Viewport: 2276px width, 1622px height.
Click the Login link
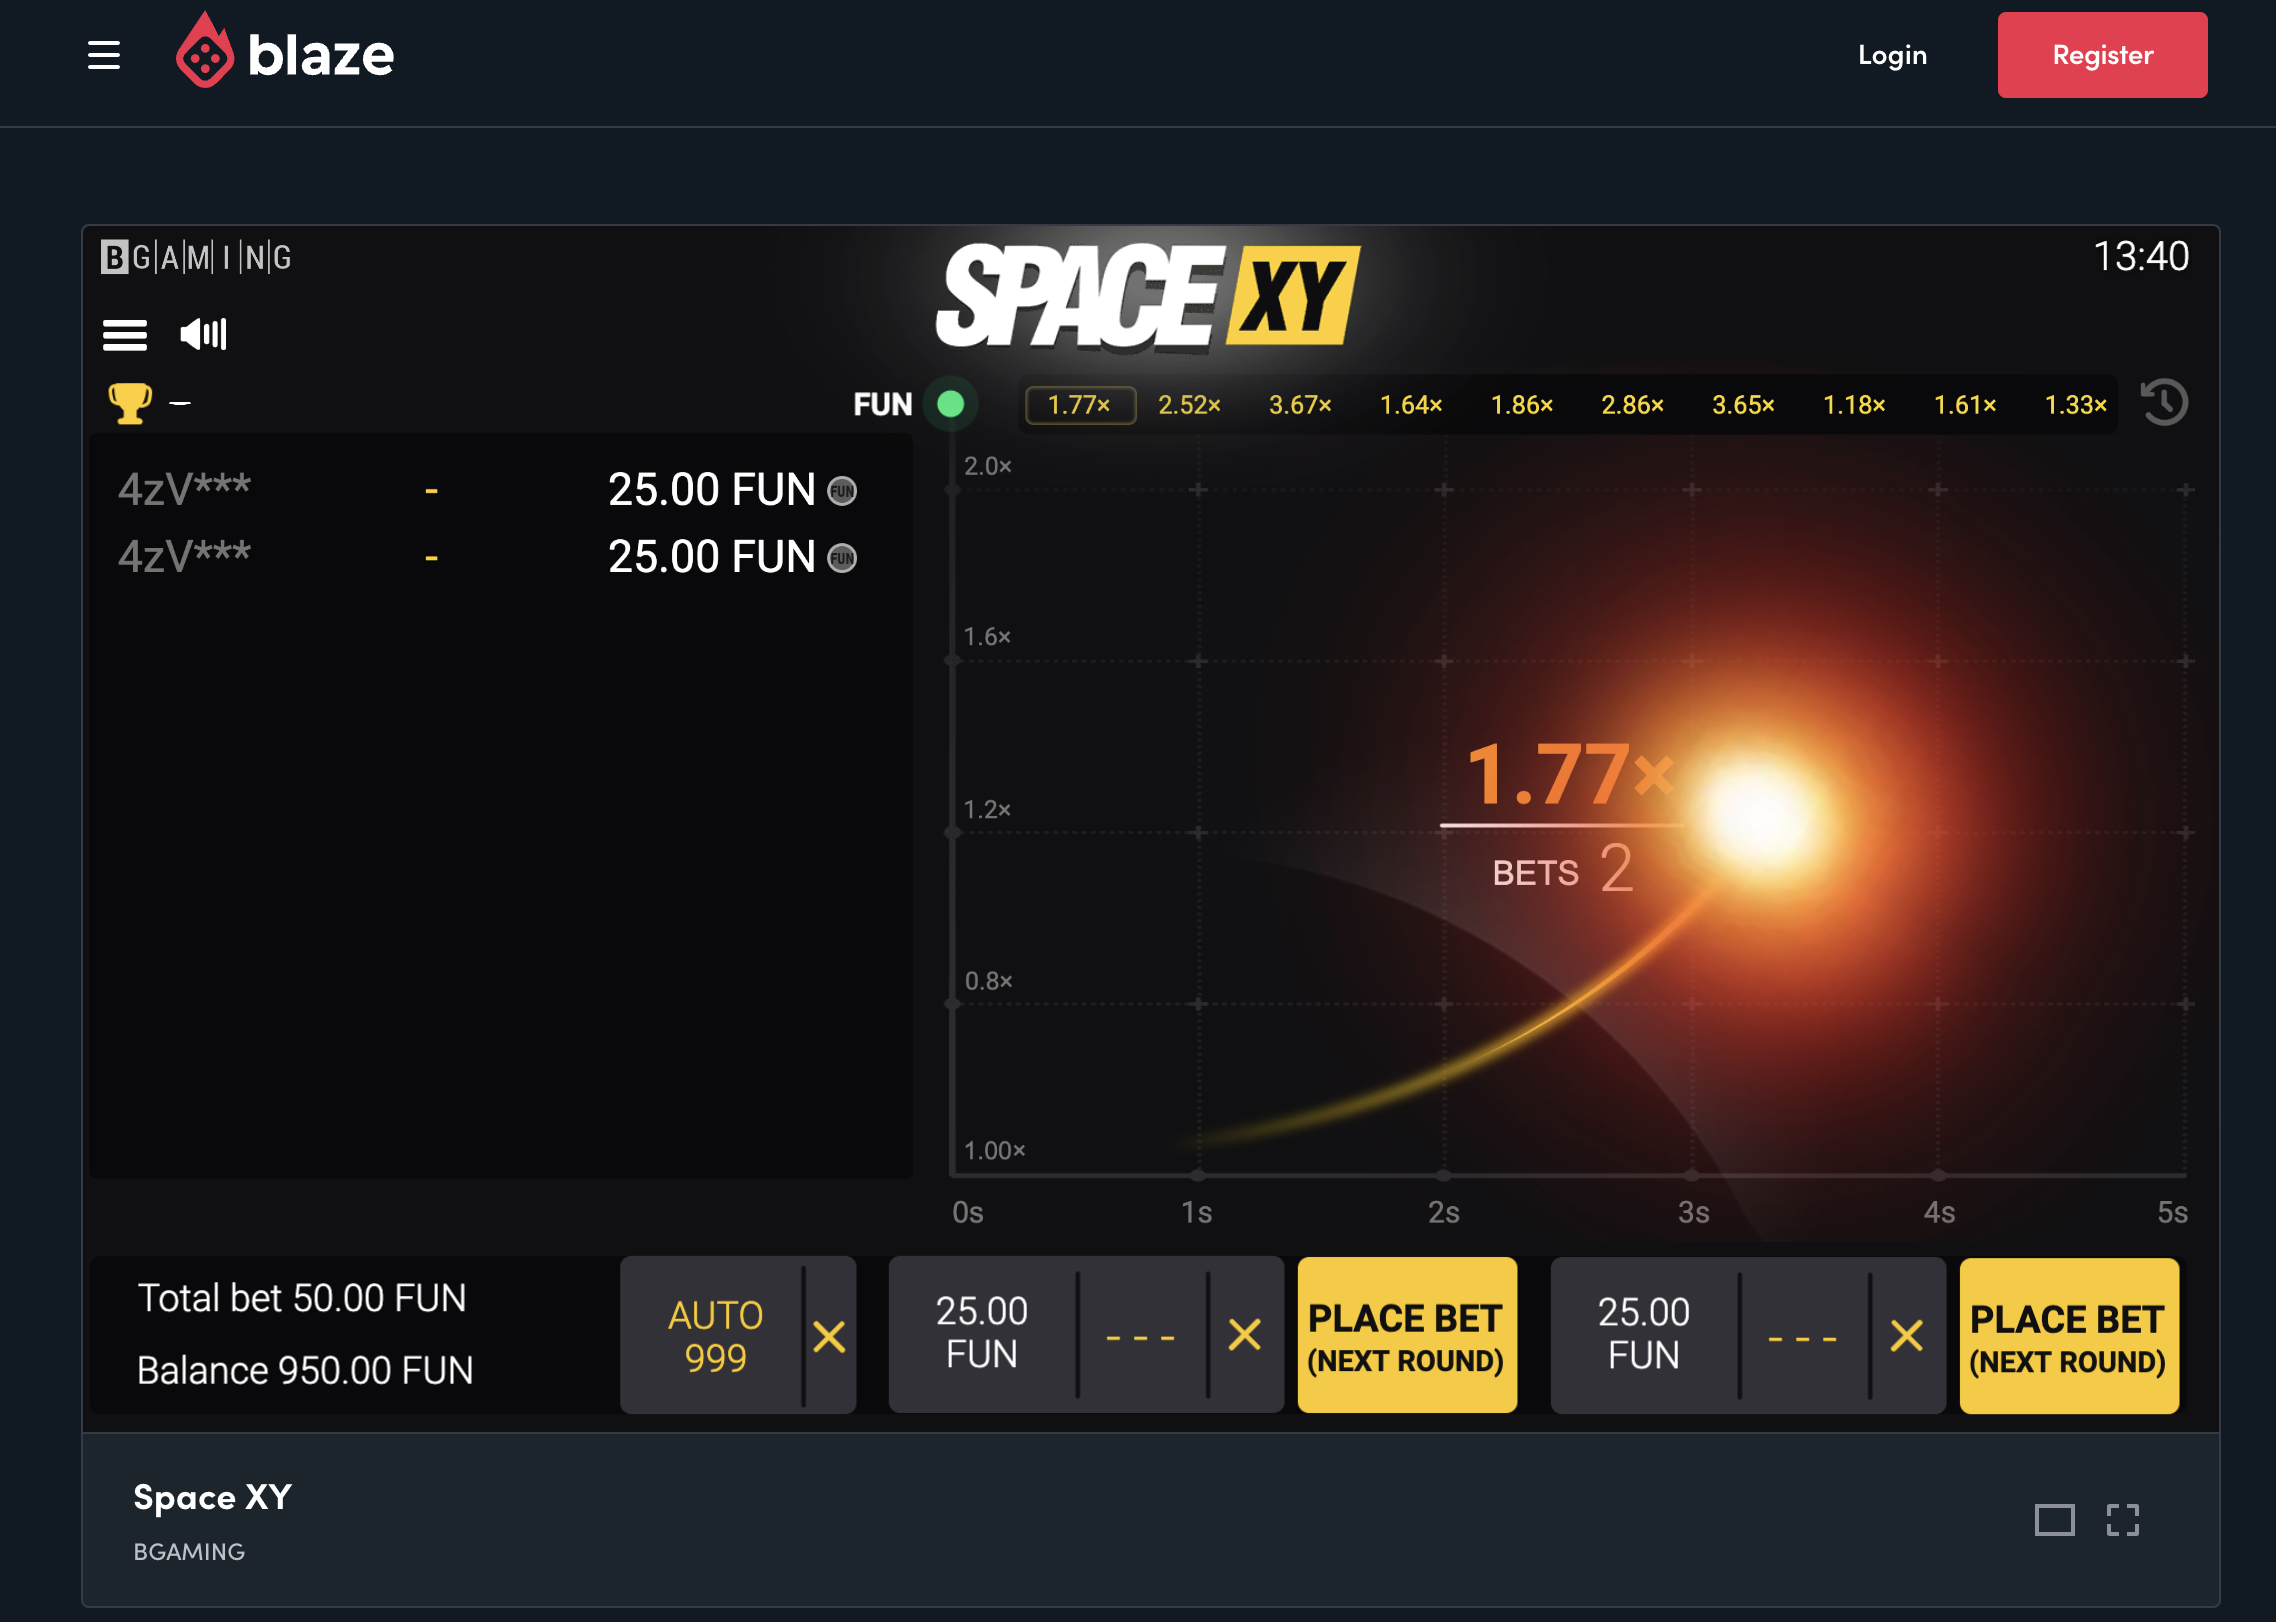[x=1892, y=55]
